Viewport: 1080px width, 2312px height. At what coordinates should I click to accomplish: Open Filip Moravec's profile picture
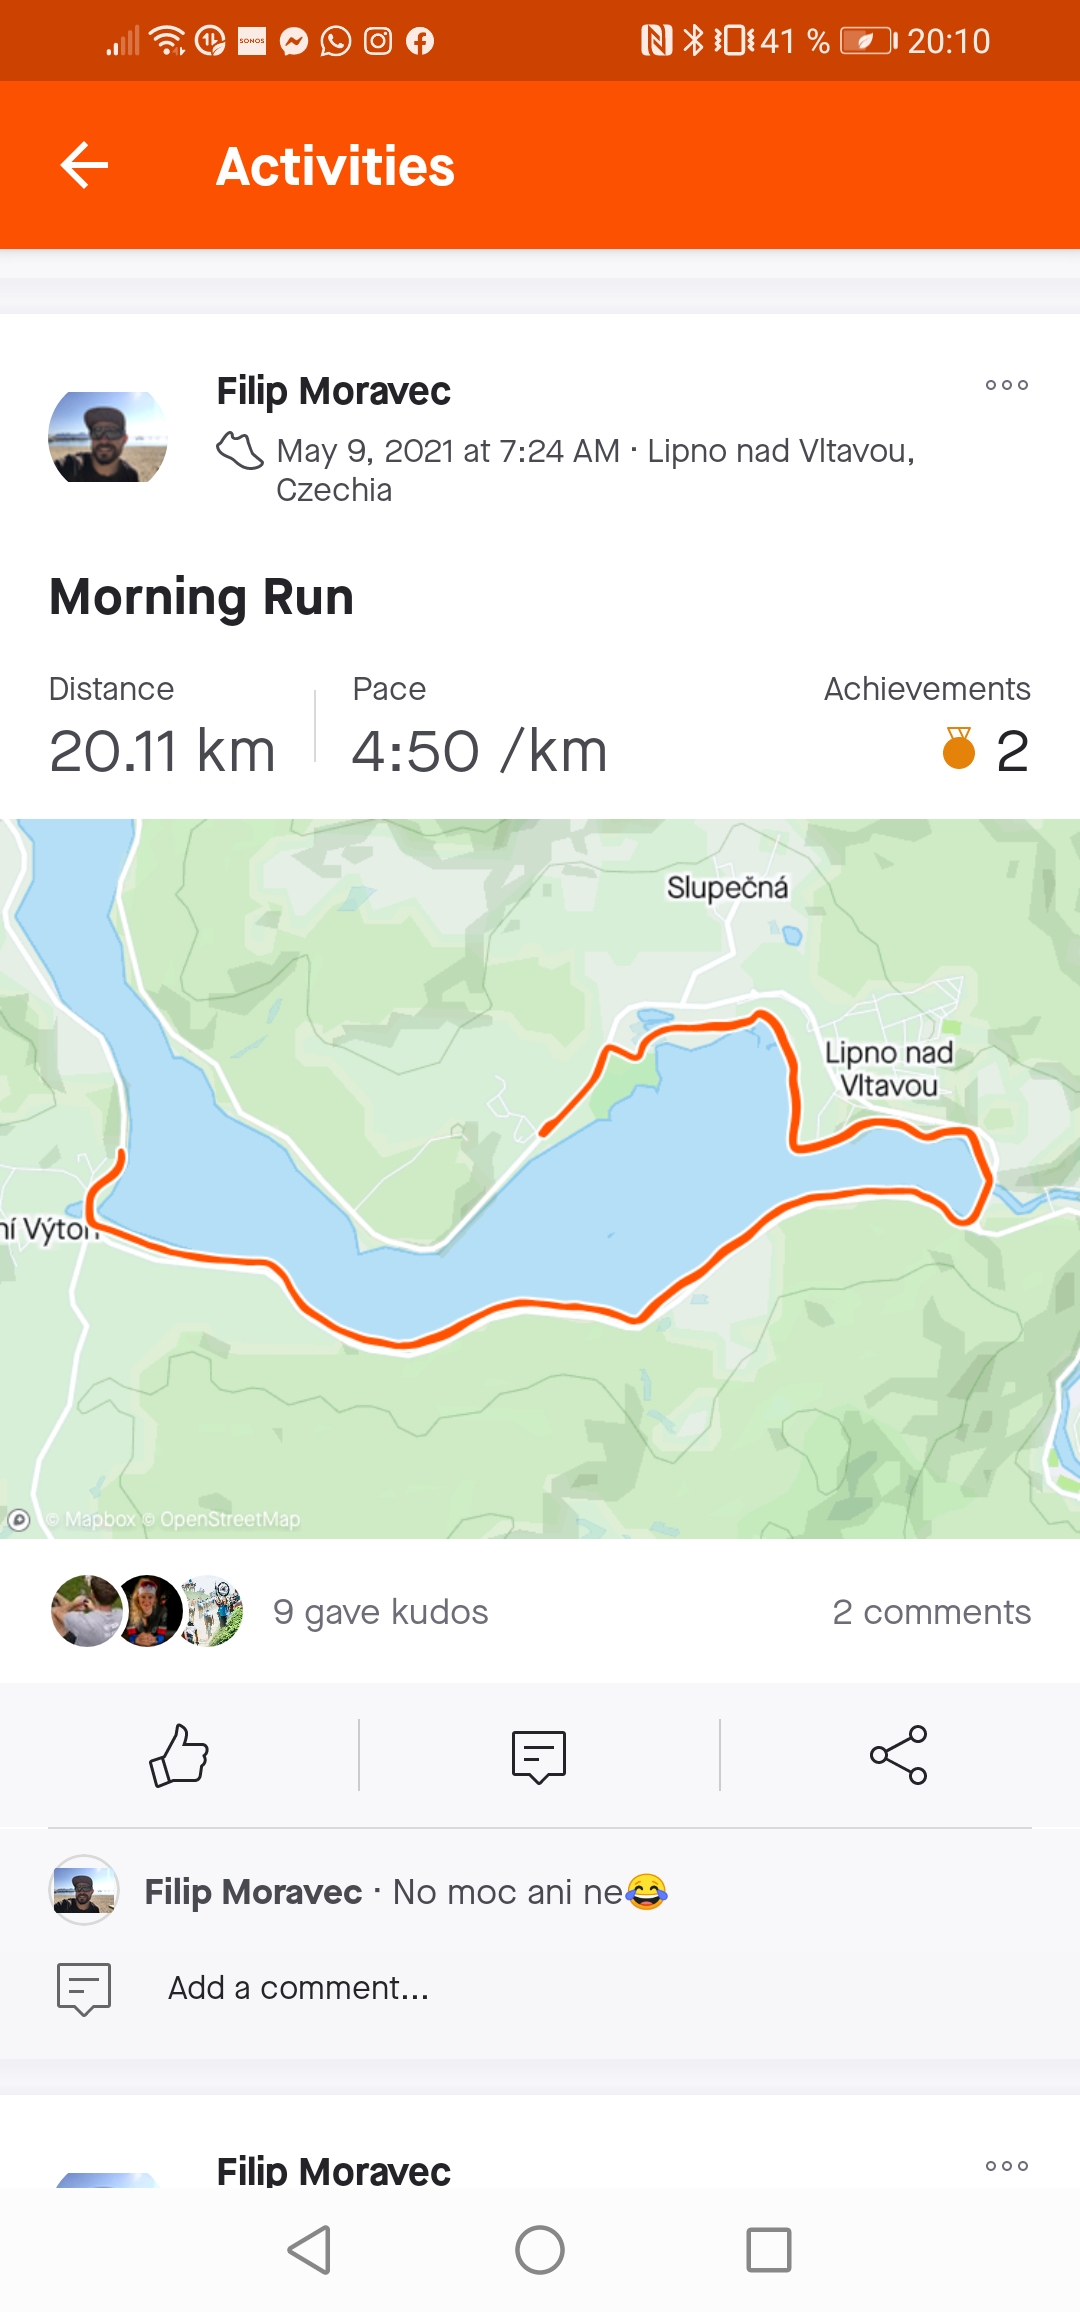(108, 437)
